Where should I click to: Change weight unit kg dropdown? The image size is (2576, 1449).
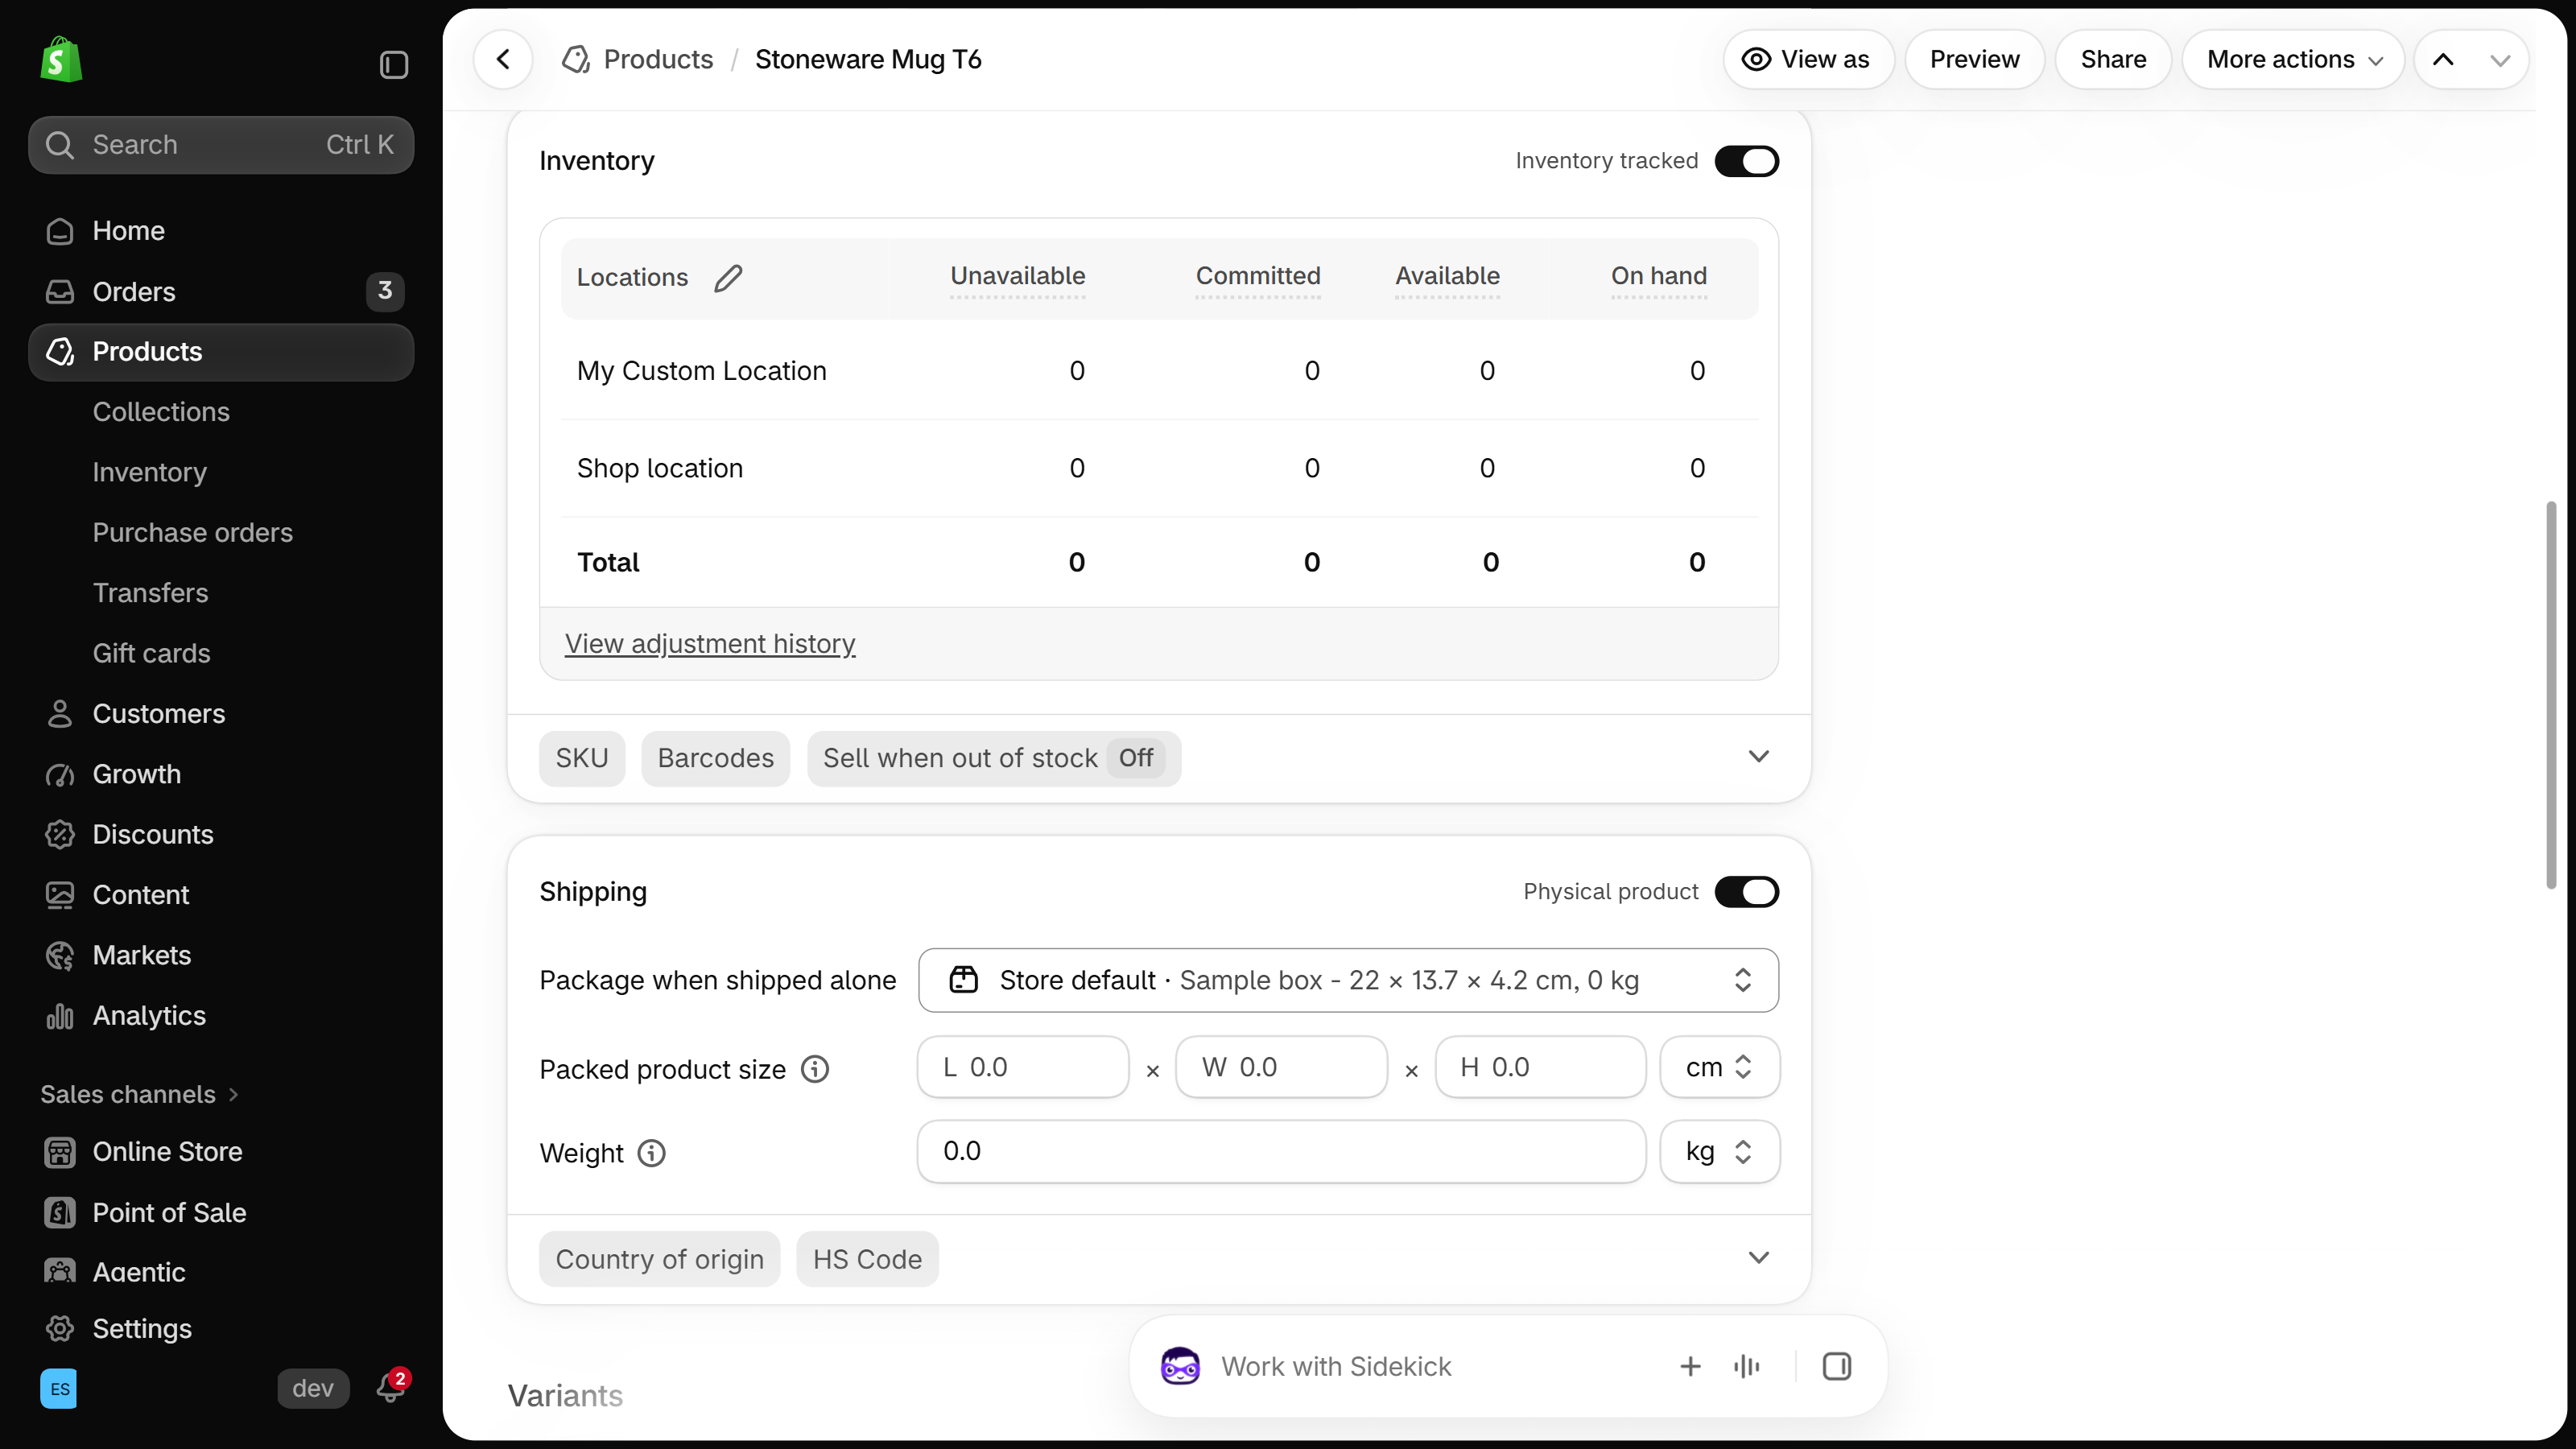click(1719, 1151)
